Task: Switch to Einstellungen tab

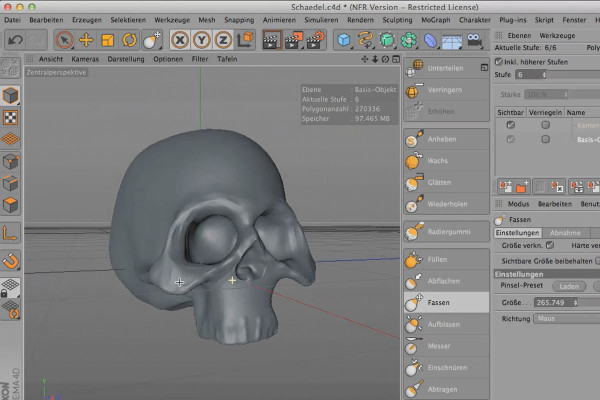Action: point(517,233)
